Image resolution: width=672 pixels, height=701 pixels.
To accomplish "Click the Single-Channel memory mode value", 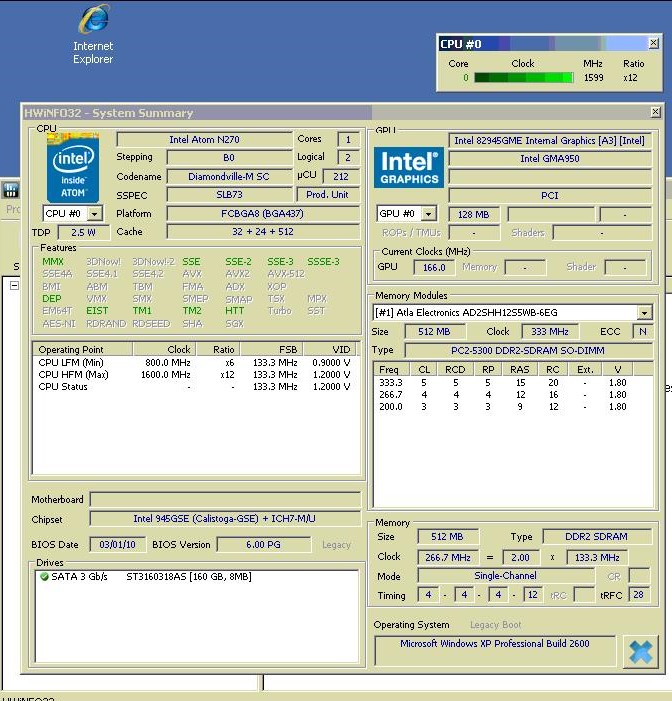I will (505, 576).
